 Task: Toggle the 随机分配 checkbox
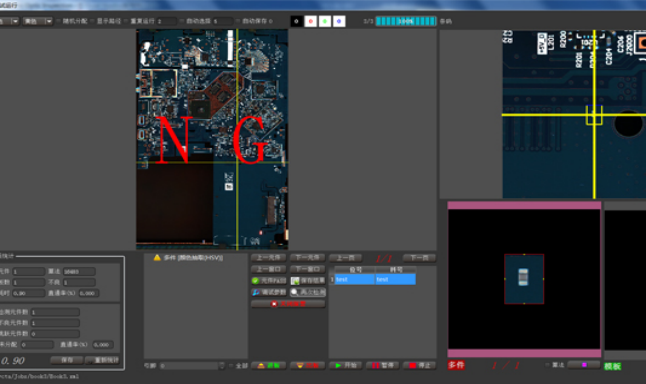tap(59, 21)
